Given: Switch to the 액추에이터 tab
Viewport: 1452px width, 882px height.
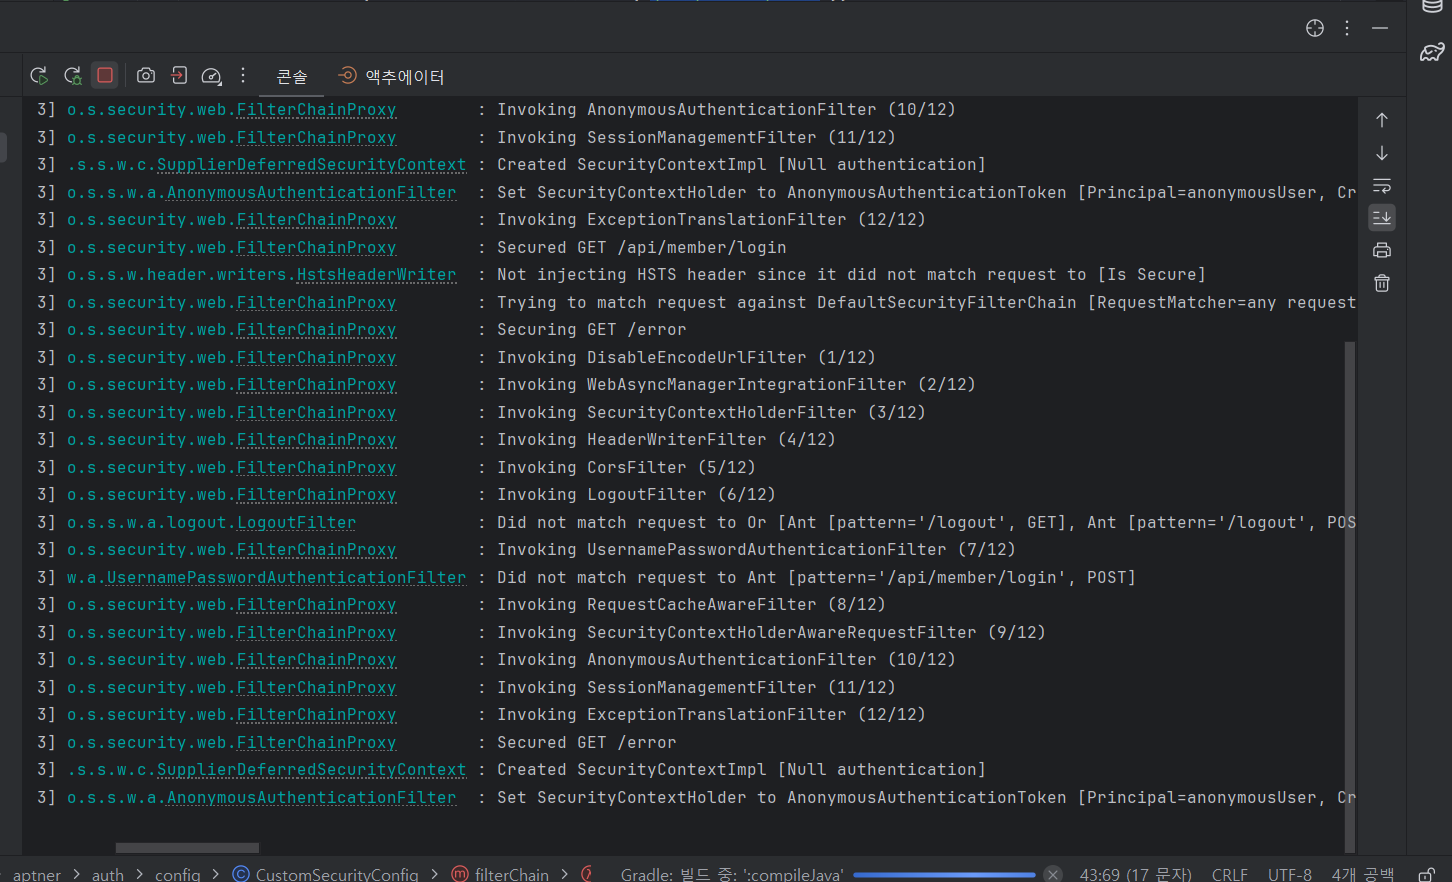Looking at the screenshot, I should tap(391, 76).
